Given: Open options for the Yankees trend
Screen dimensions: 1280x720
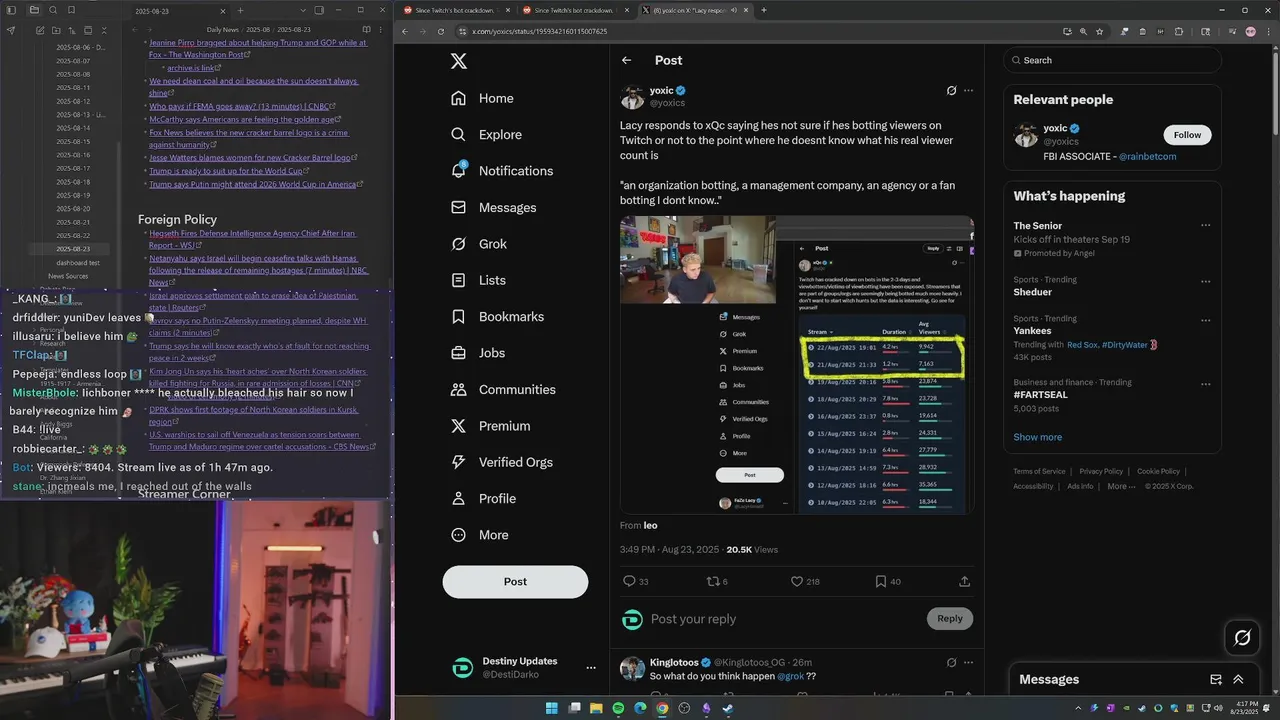Looking at the screenshot, I should click(x=1205, y=320).
